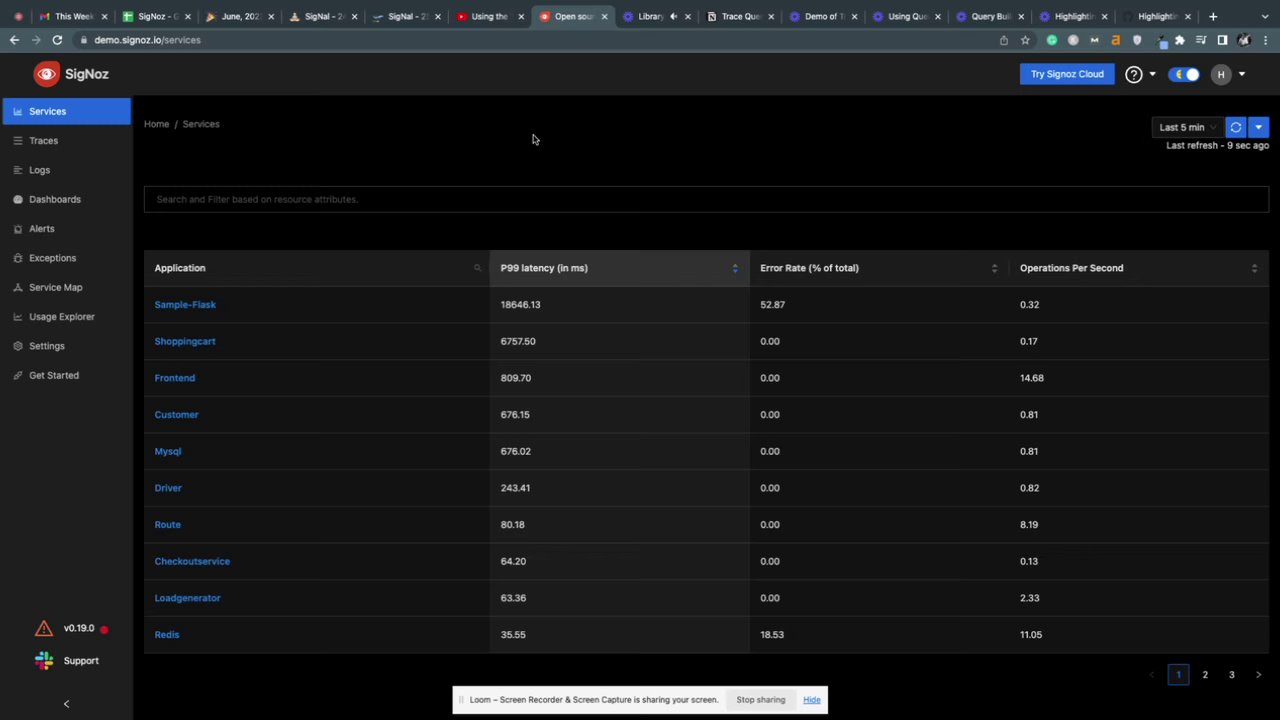Sort by P99 latency column arrows
Image resolution: width=1280 pixels, height=720 pixels.
pyautogui.click(x=735, y=268)
